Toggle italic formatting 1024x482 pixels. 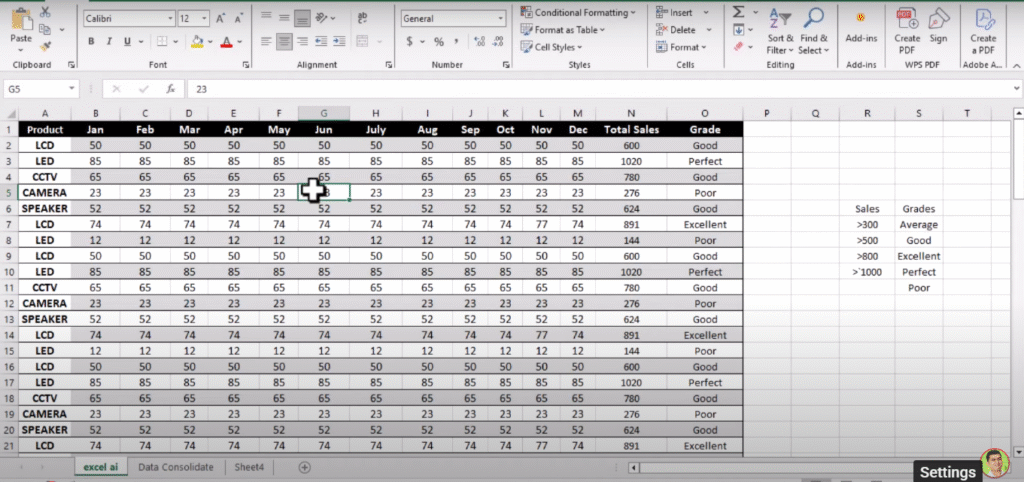(x=110, y=42)
